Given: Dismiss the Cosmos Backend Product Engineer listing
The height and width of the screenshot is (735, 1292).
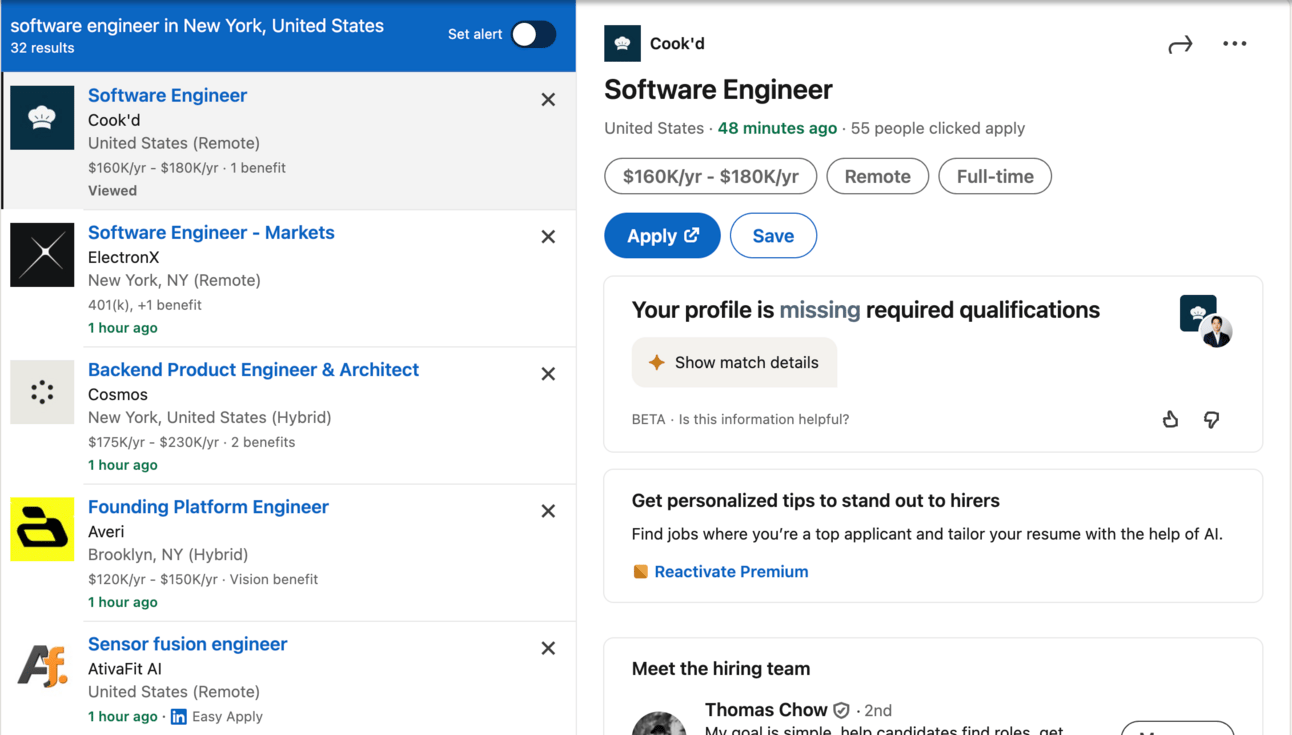Looking at the screenshot, I should (x=548, y=374).
